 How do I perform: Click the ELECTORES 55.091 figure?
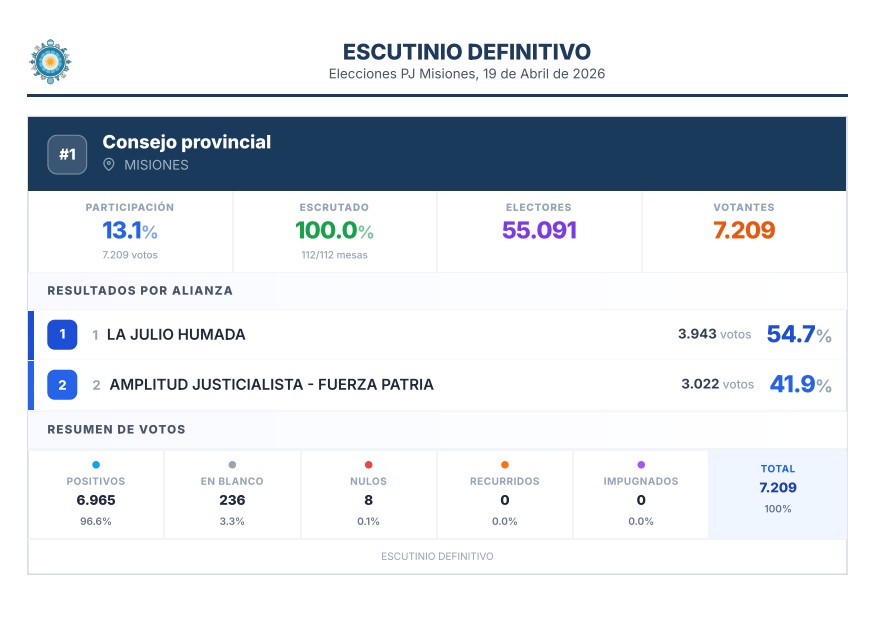[x=539, y=230]
